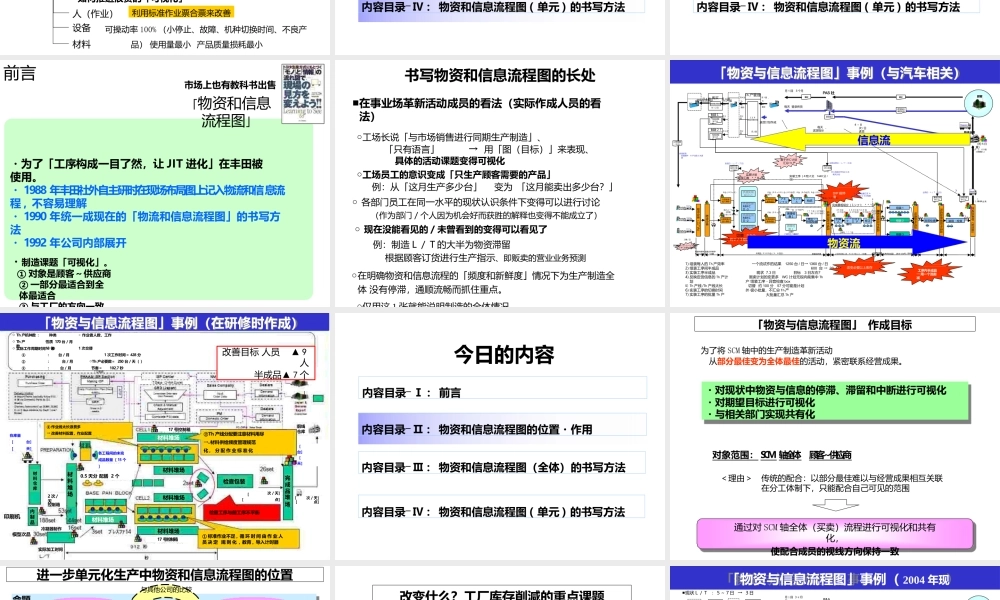Click the 工场长说「与市场销售进行同期生产制造」 line

tap(449, 137)
